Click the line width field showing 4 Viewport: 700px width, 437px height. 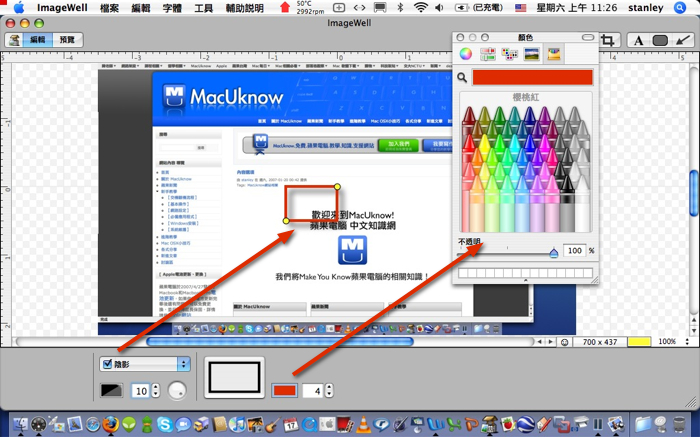tap(313, 391)
